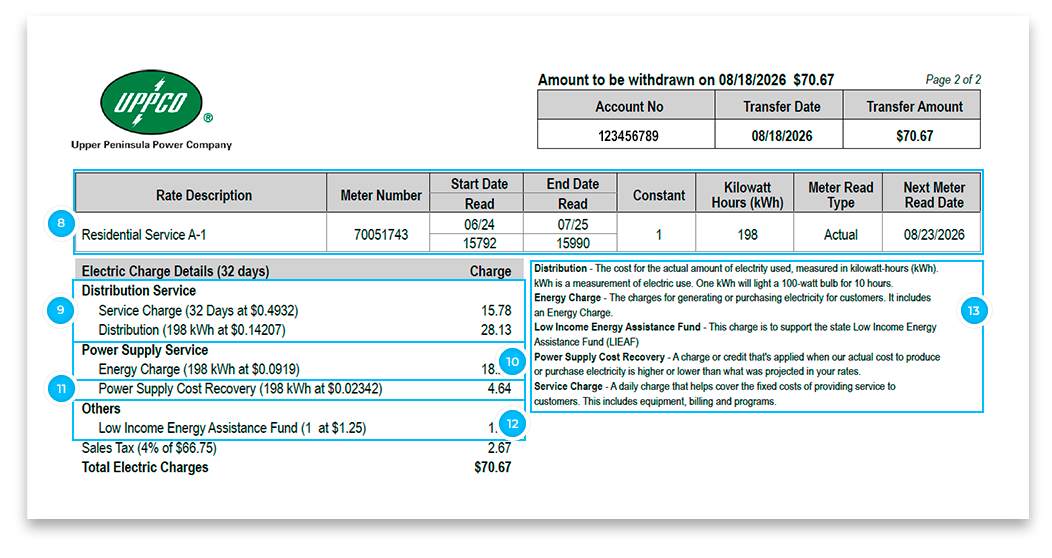Select the 'Sales Tax (4% of $66.75)' line
Viewport: 1052px width, 558px height.
(x=149, y=447)
